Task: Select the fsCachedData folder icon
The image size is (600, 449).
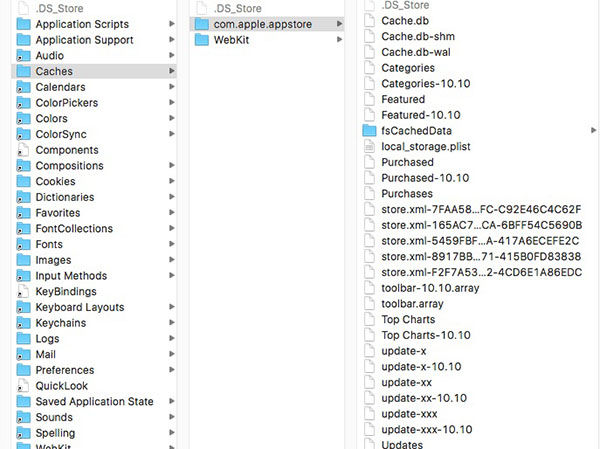Action: (369, 131)
